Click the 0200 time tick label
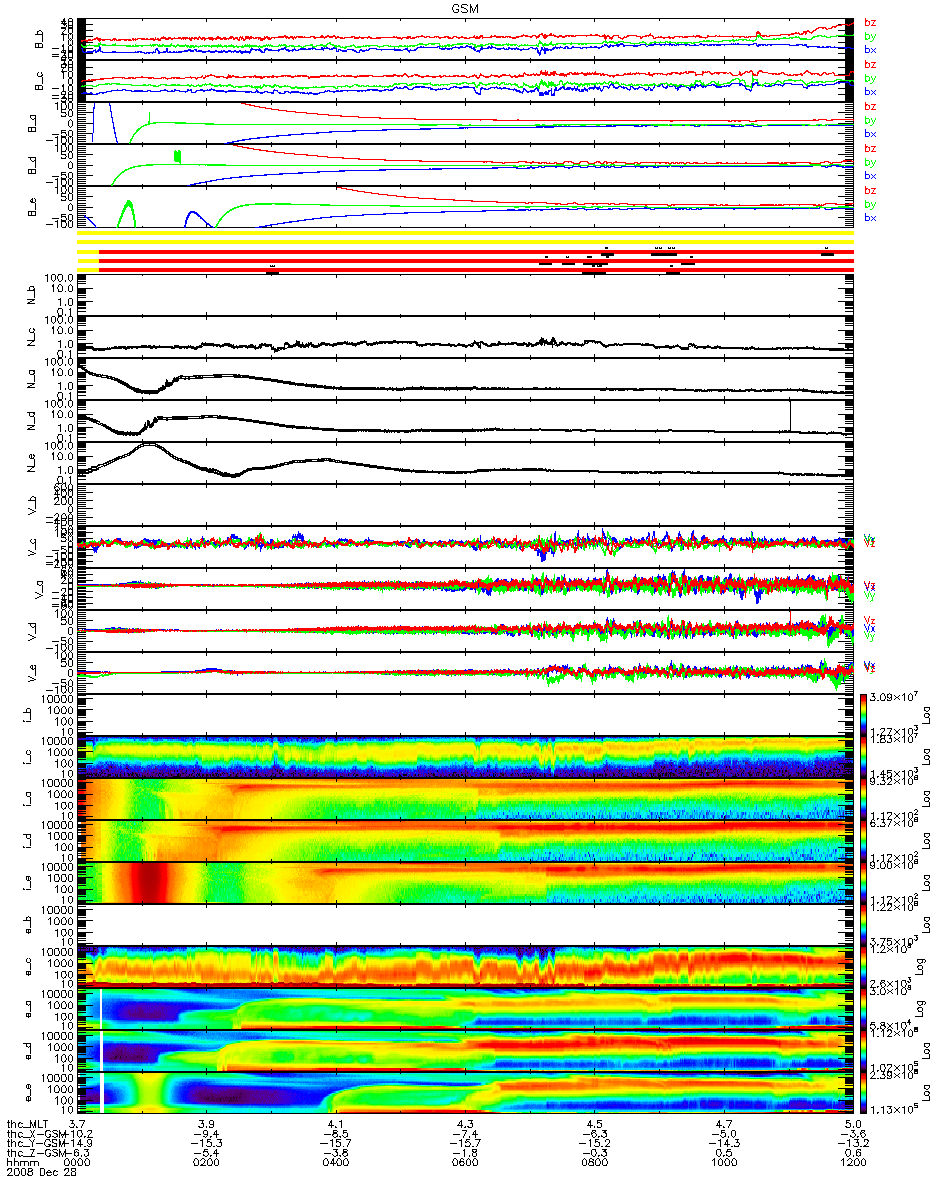 pos(206,1163)
